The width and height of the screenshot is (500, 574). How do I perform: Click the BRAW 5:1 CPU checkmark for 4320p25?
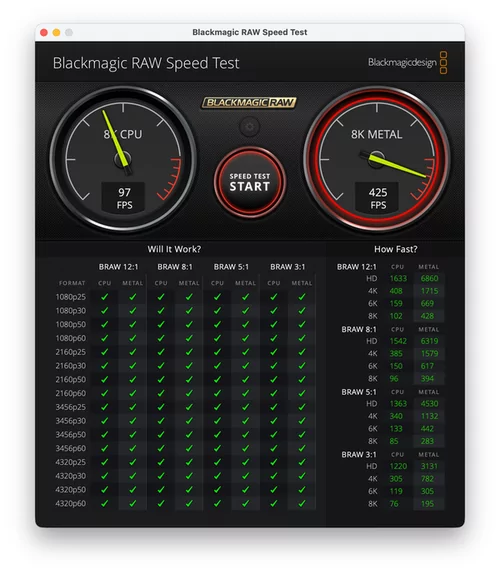point(217,462)
